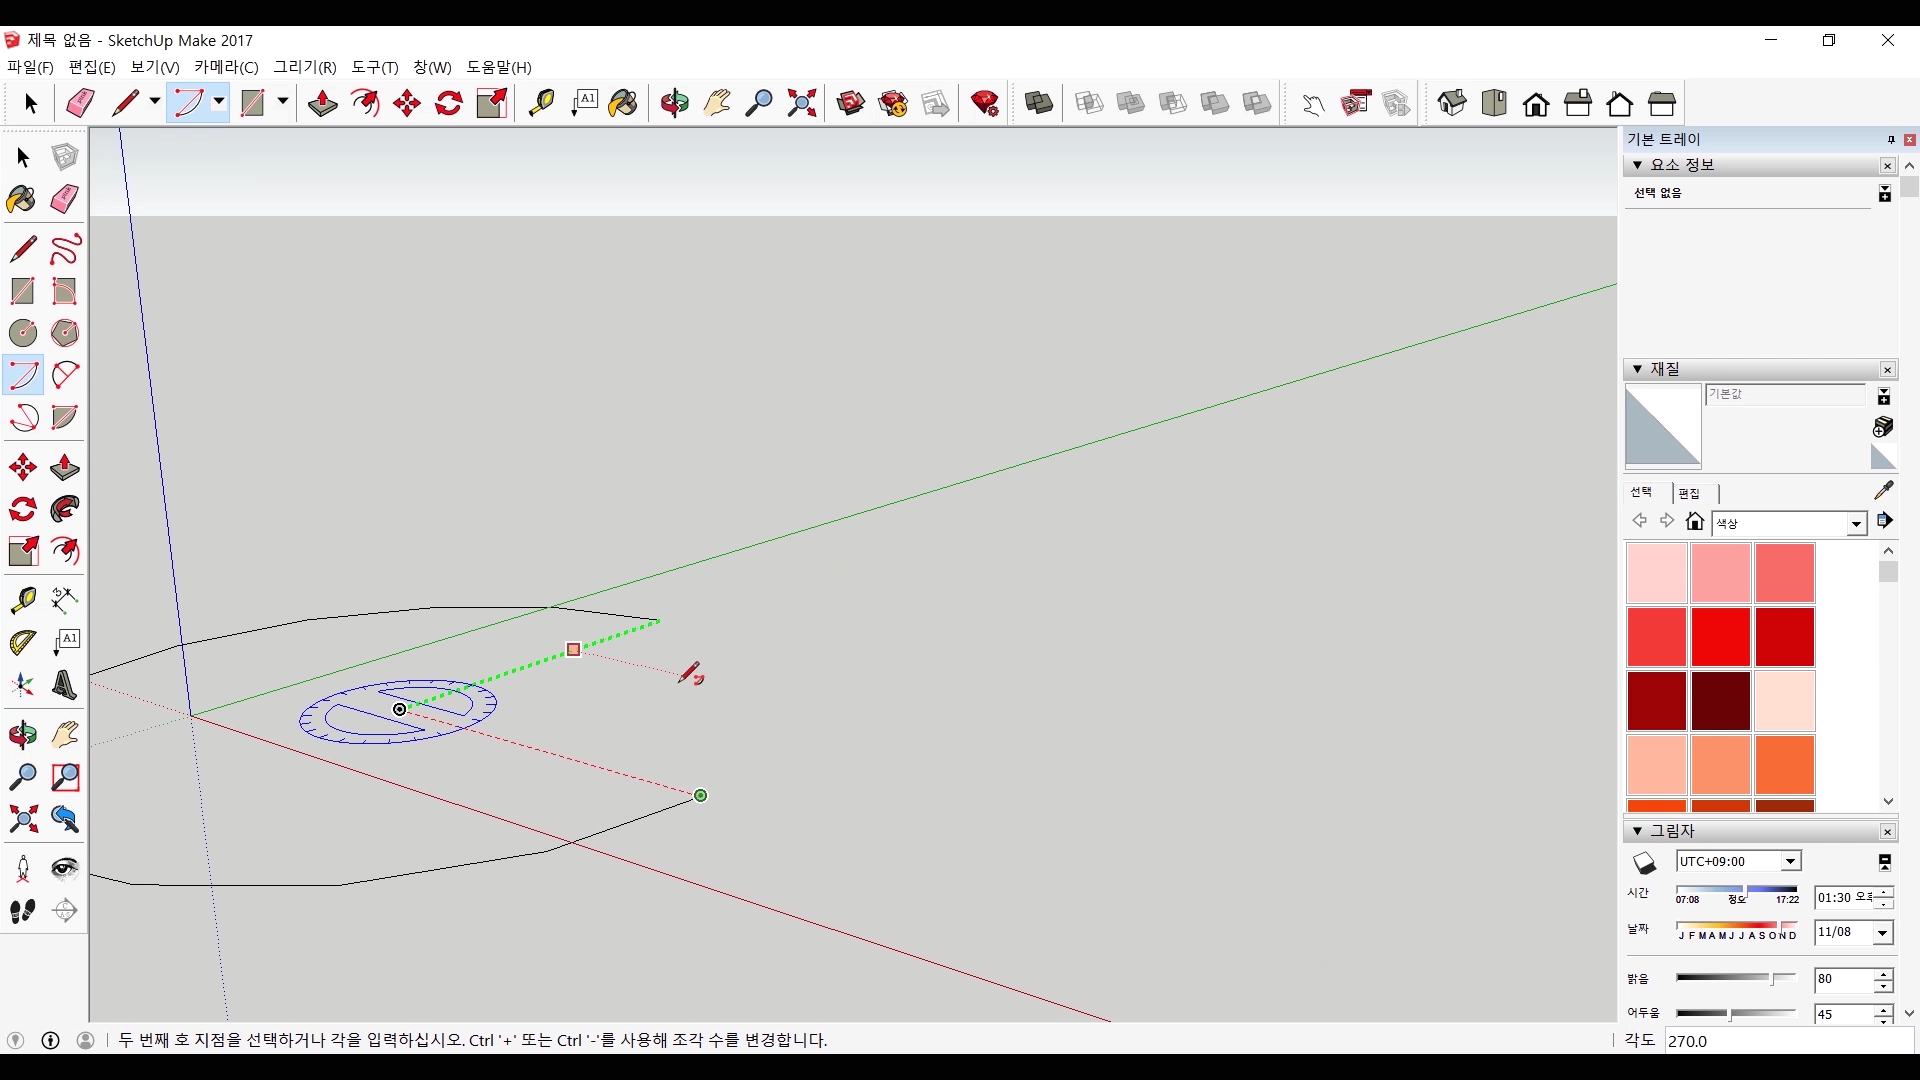1920x1080 pixels.
Task: Click the sample paint eyedropper button
Action: 1883,490
